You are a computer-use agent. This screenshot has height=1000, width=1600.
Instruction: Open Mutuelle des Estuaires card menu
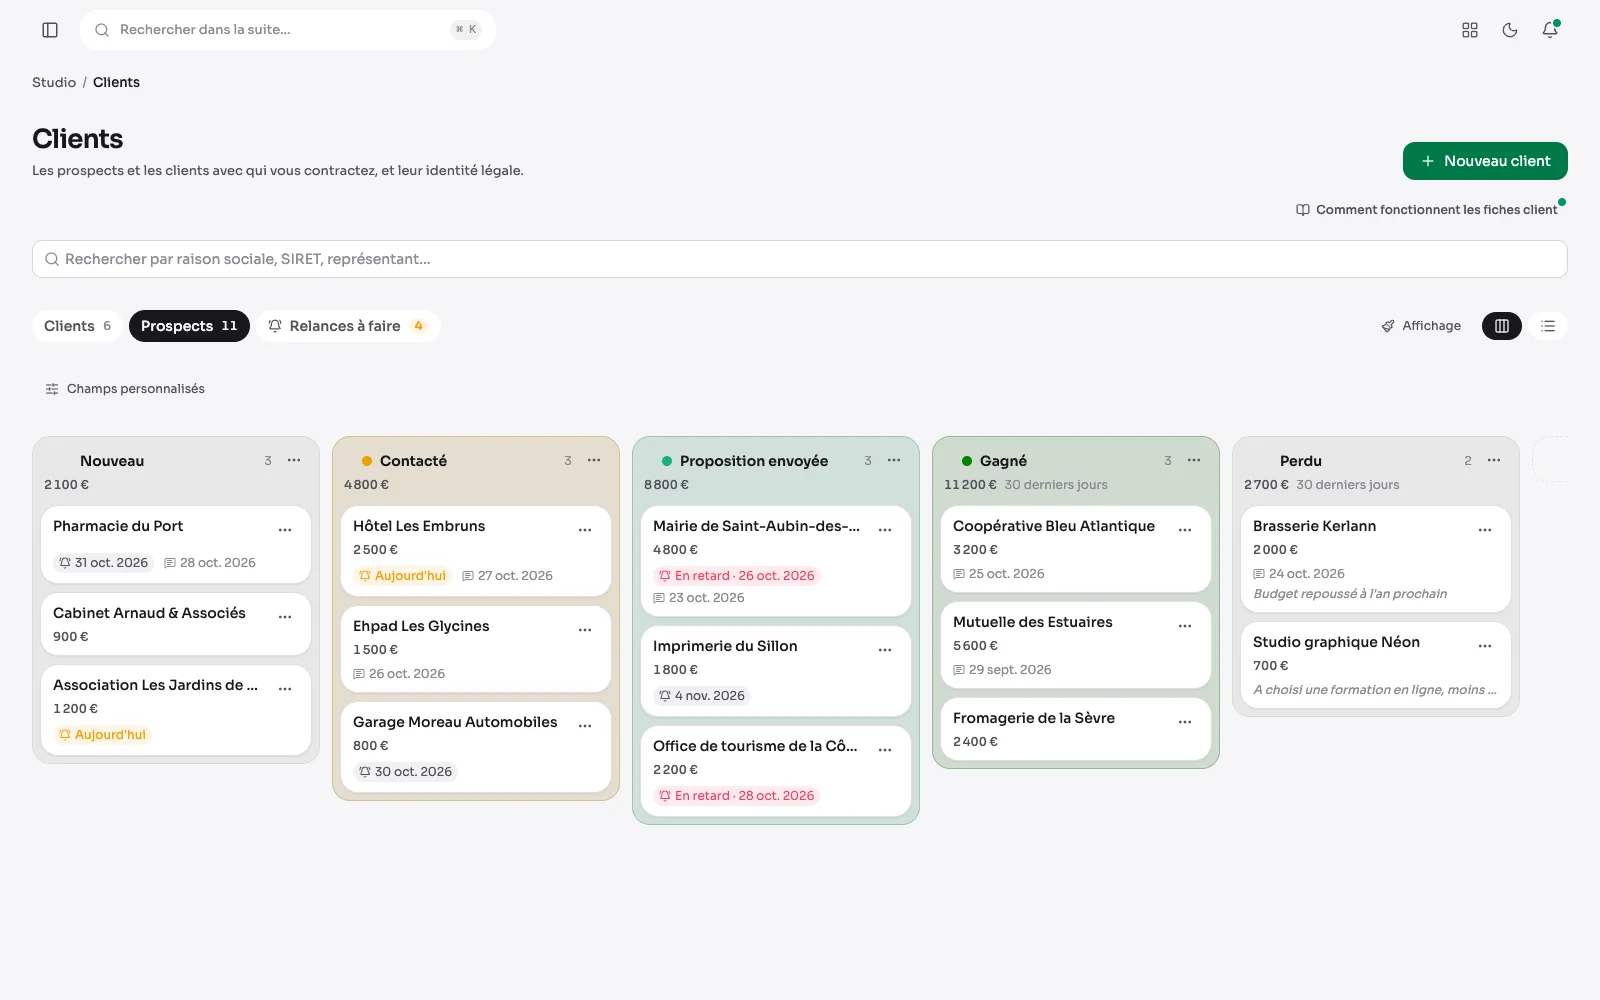[1185, 626]
